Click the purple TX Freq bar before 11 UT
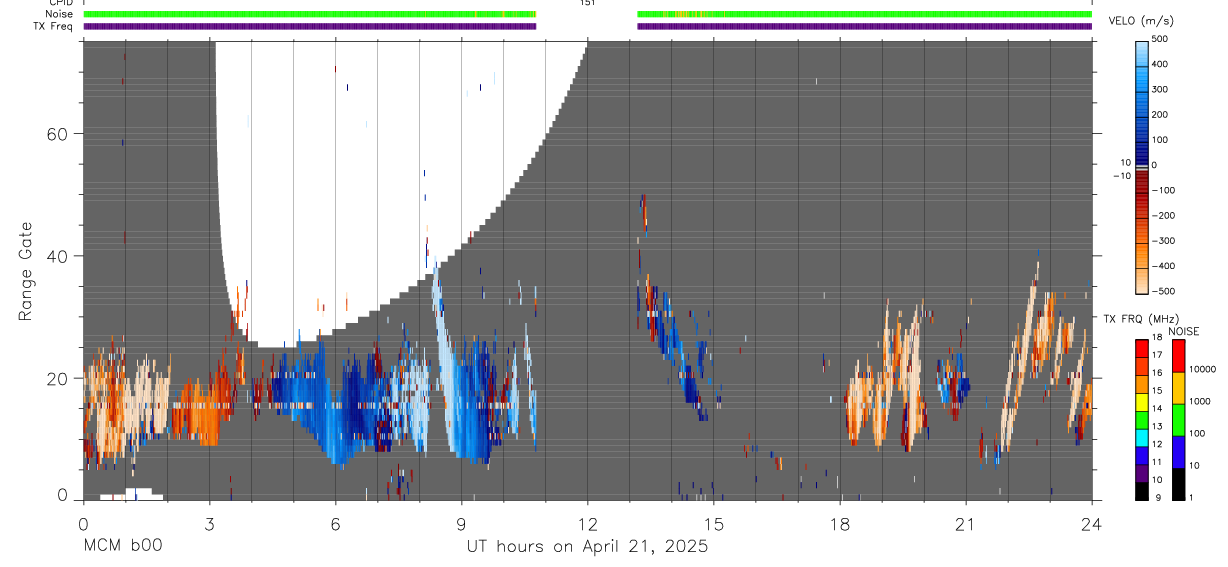This screenshot has width=1228, height=567. click(x=310, y=26)
